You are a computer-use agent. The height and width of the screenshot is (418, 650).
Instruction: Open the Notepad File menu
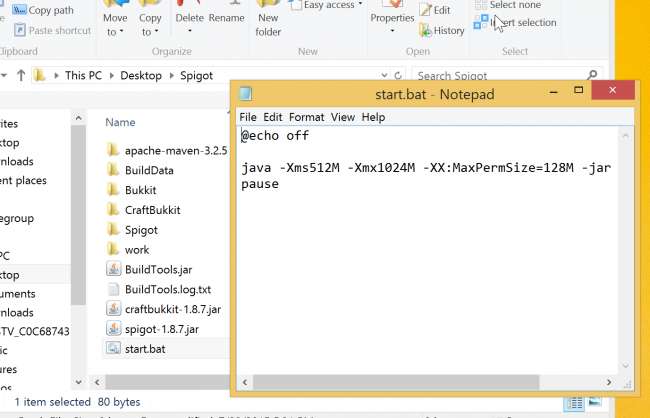248,117
